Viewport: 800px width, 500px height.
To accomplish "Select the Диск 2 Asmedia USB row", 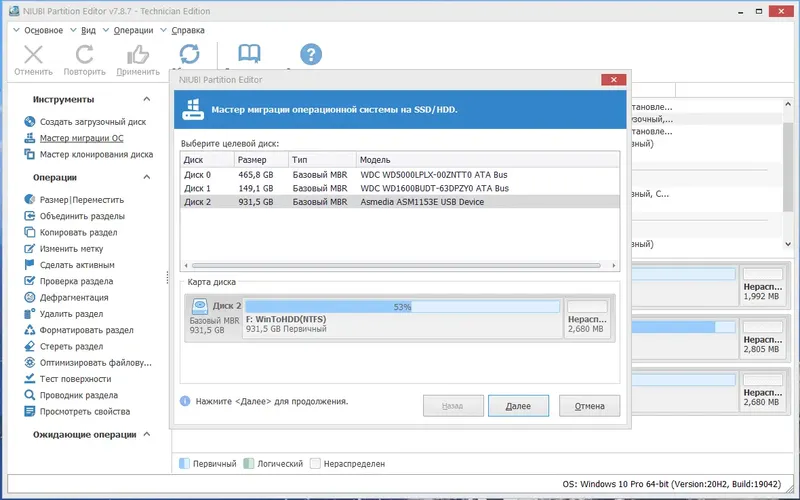I will (400, 202).
